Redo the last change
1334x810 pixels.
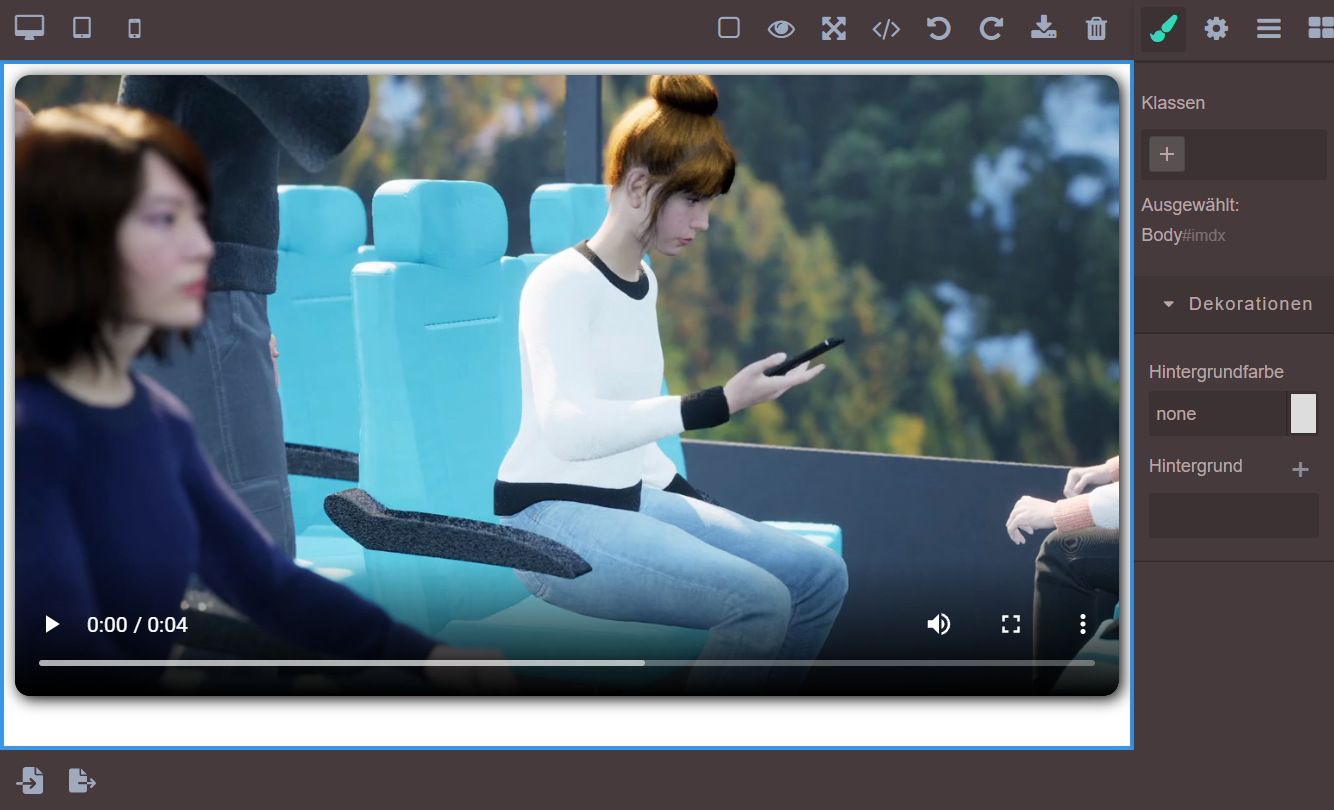coord(991,28)
